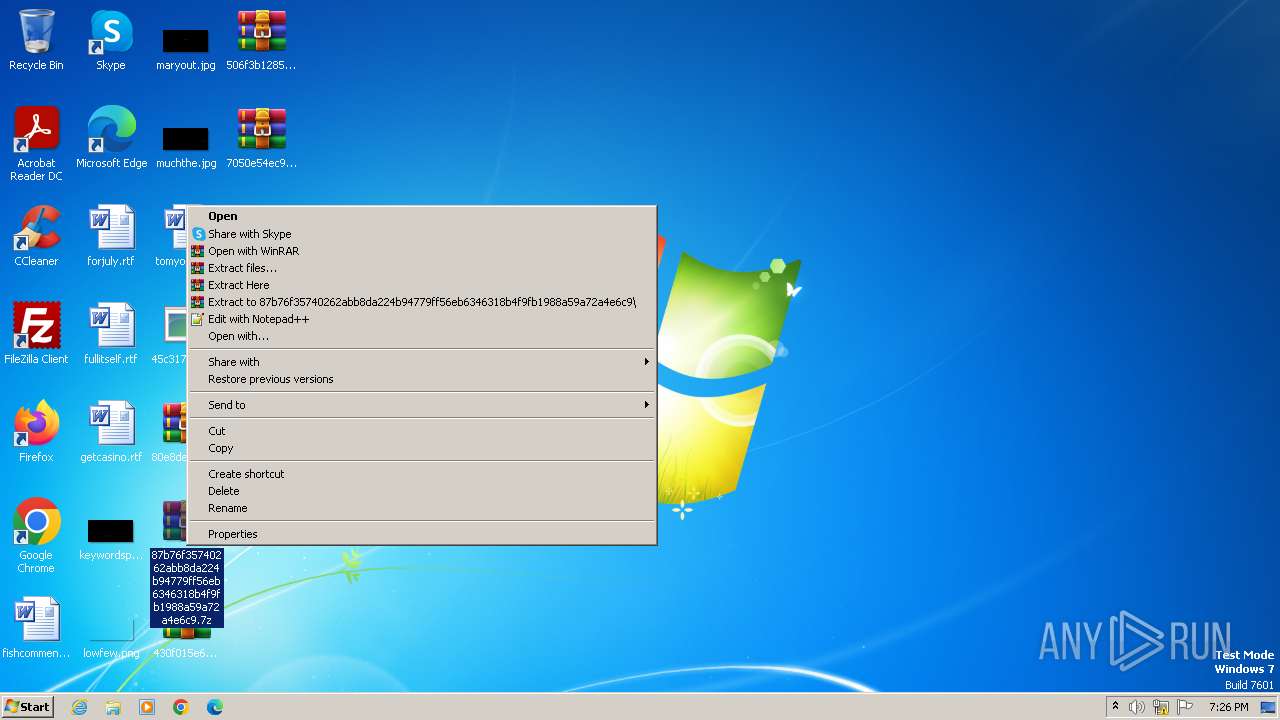Show hidden tray icons arrow
This screenshot has height=720, width=1280.
click(x=1115, y=706)
